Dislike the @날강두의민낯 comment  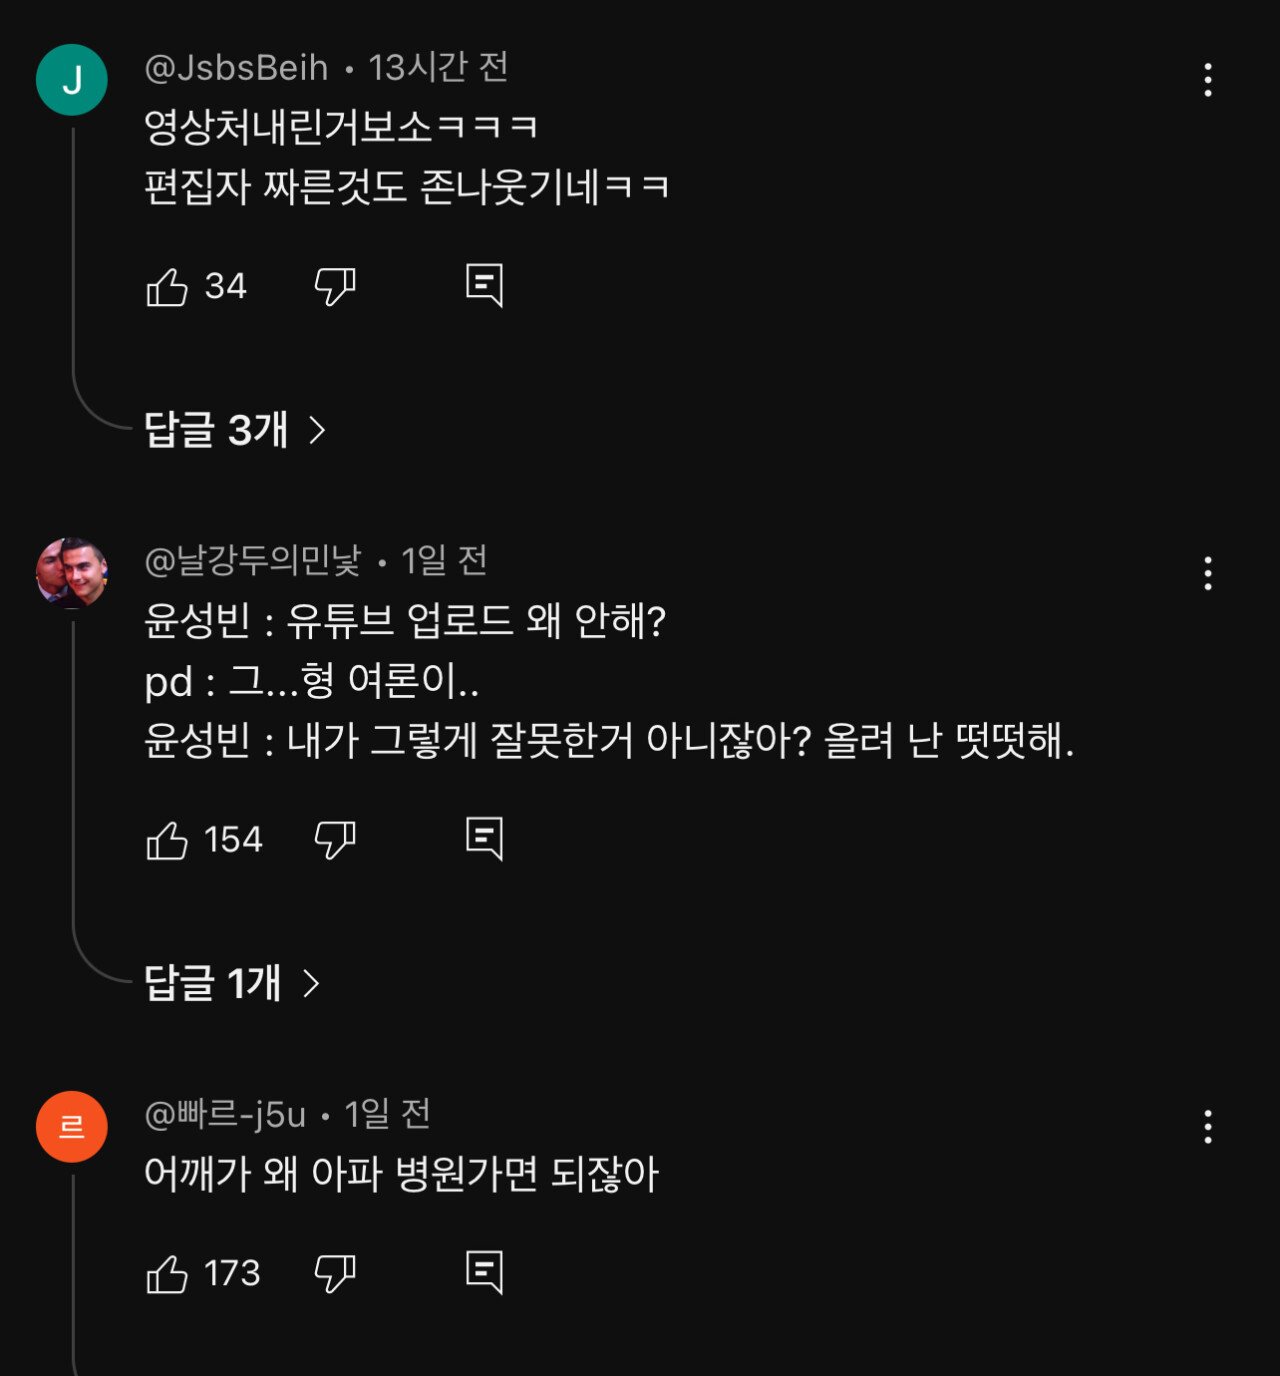(x=334, y=840)
